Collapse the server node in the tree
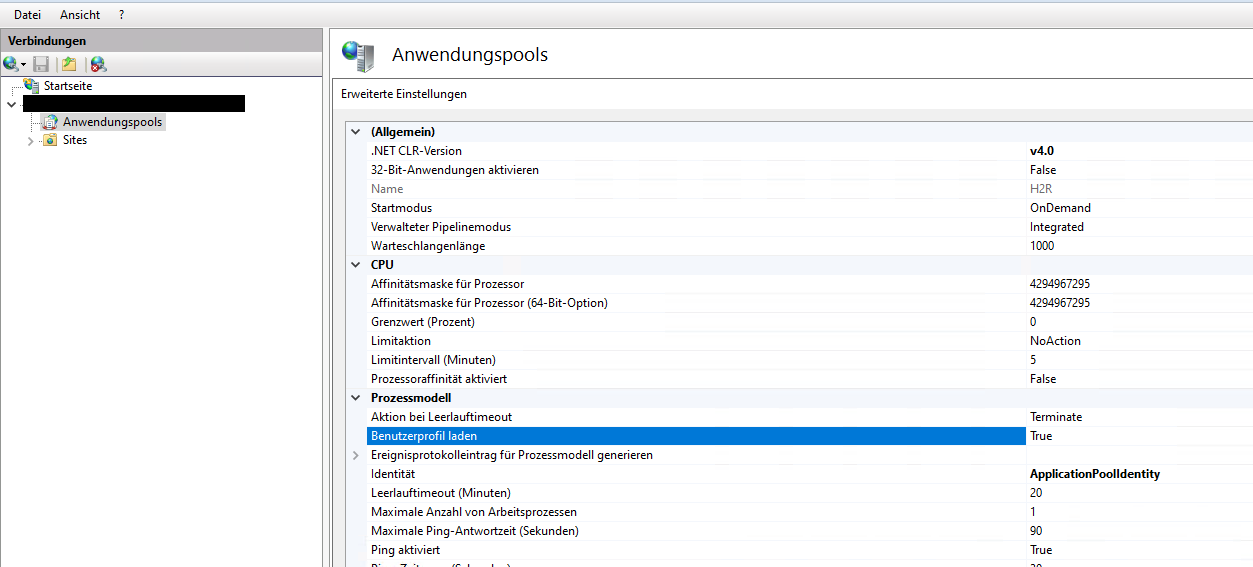Image resolution: width=1253 pixels, height=567 pixels. tap(11, 104)
